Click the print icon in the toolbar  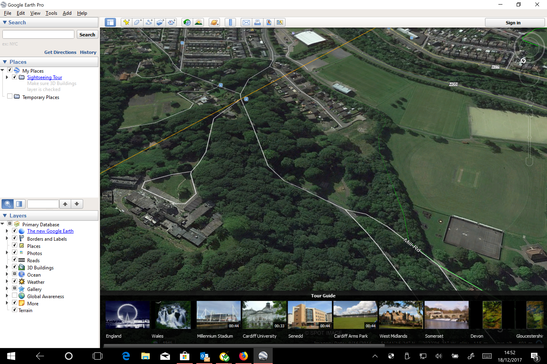257,22
